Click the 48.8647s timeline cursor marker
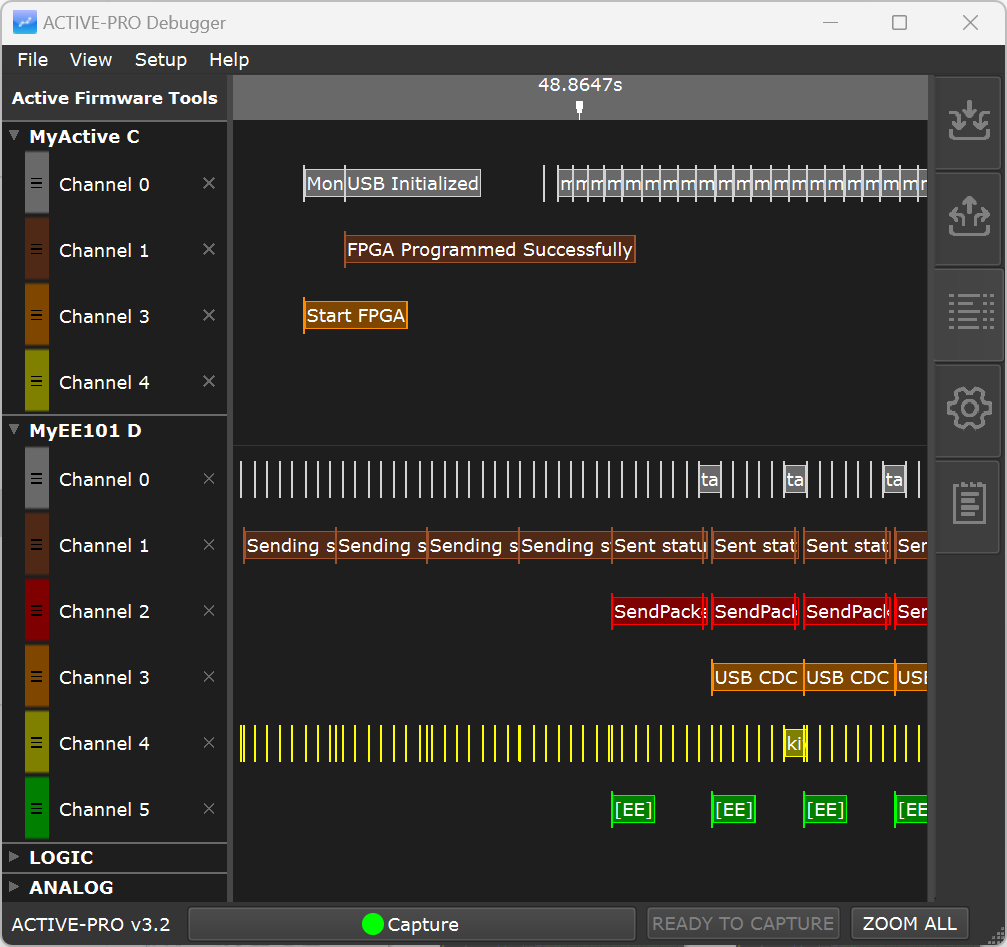This screenshot has width=1007, height=947. click(x=580, y=108)
